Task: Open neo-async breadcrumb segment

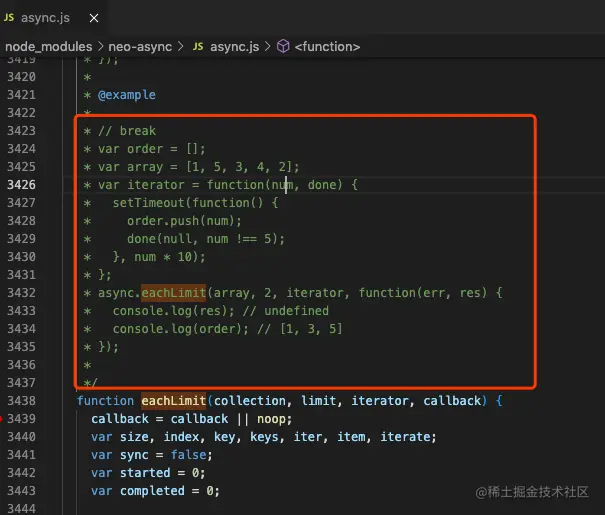Action: pyautogui.click(x=140, y=47)
